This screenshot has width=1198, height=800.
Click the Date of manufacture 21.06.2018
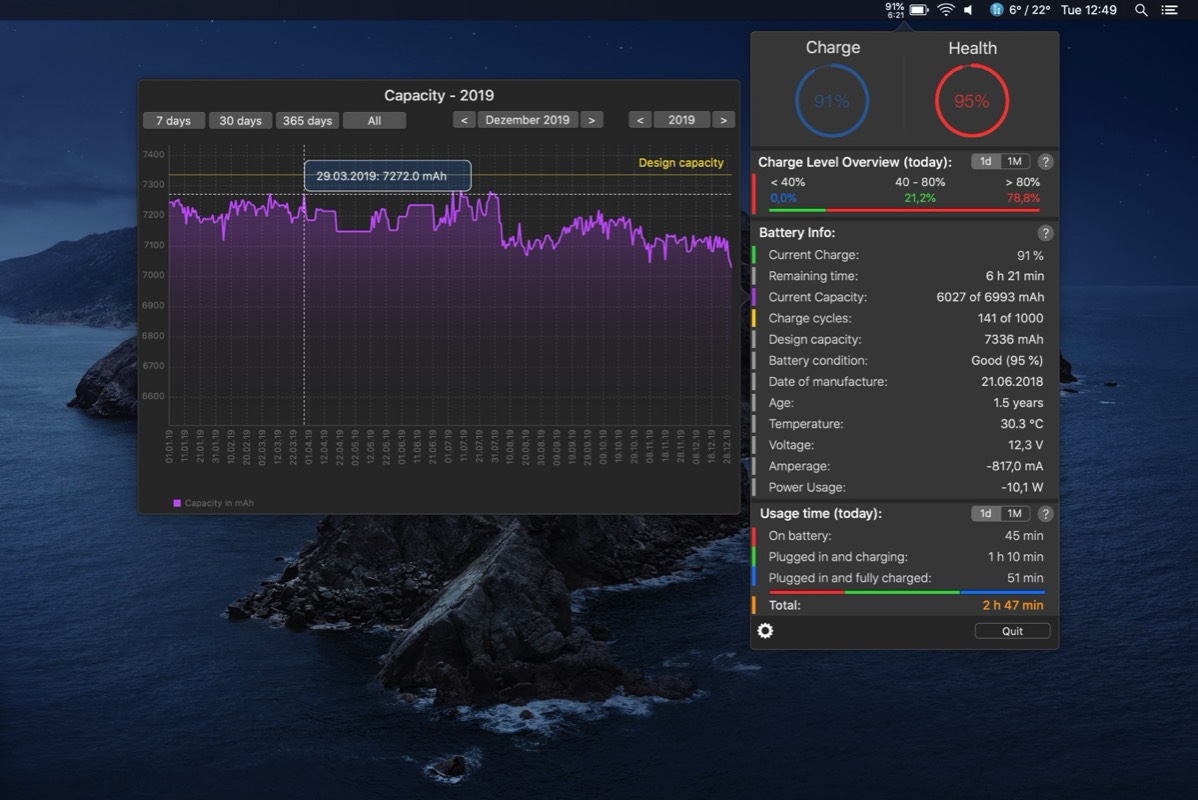tap(1012, 381)
